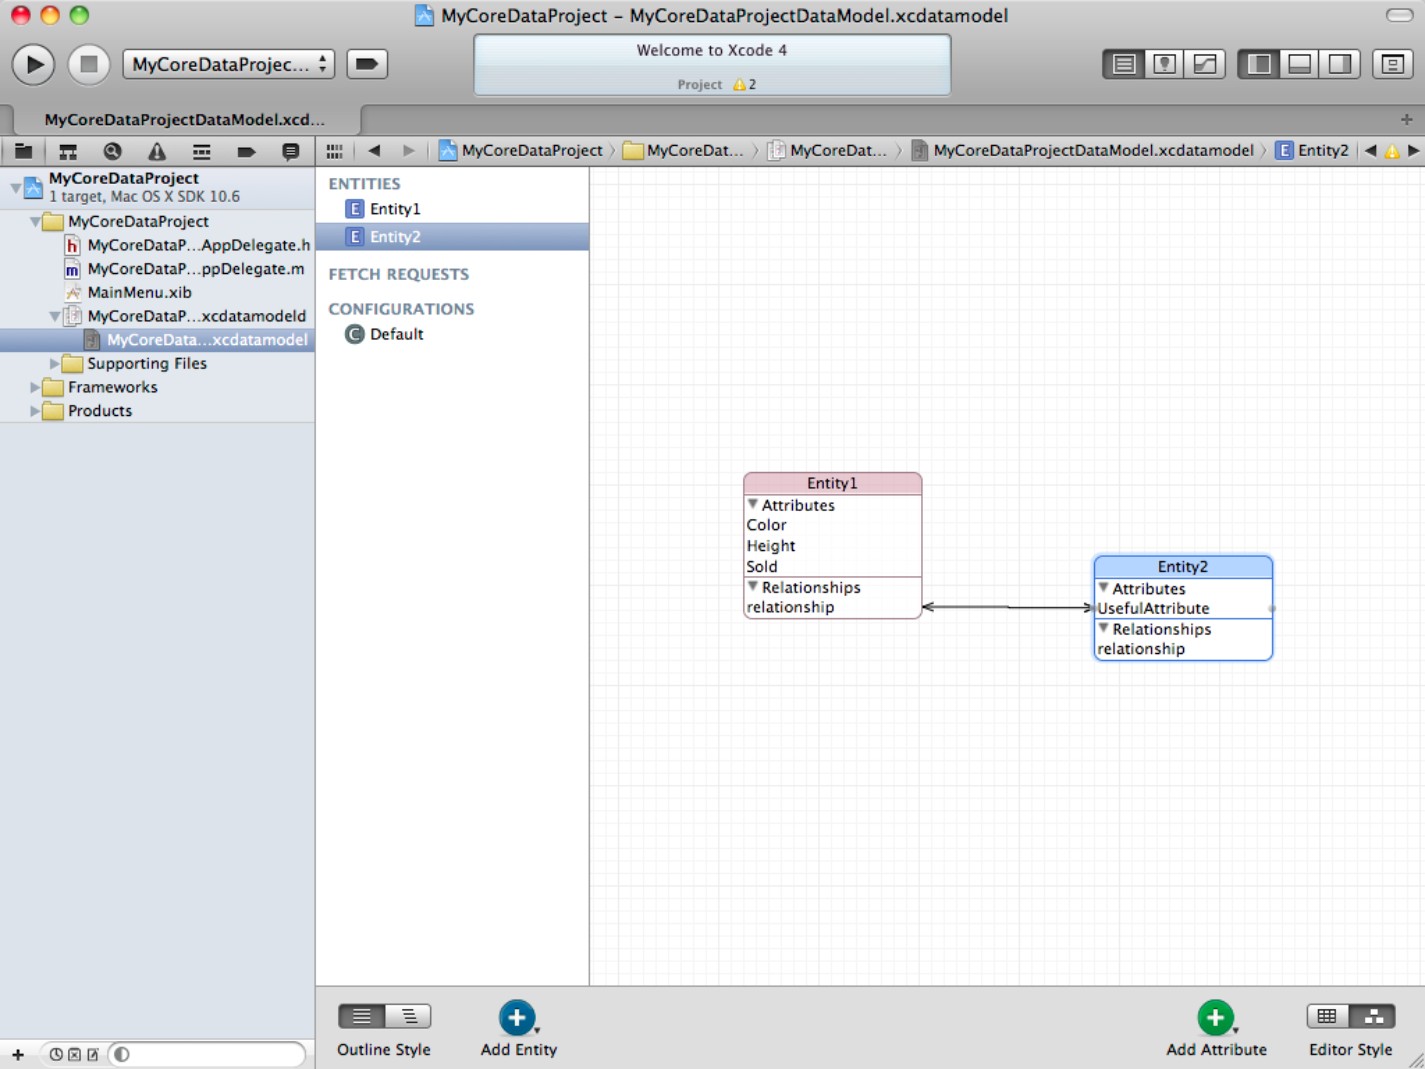Open the MyCoreDataProject scheme popup
Viewport: 1425px width, 1069px height.
point(228,64)
